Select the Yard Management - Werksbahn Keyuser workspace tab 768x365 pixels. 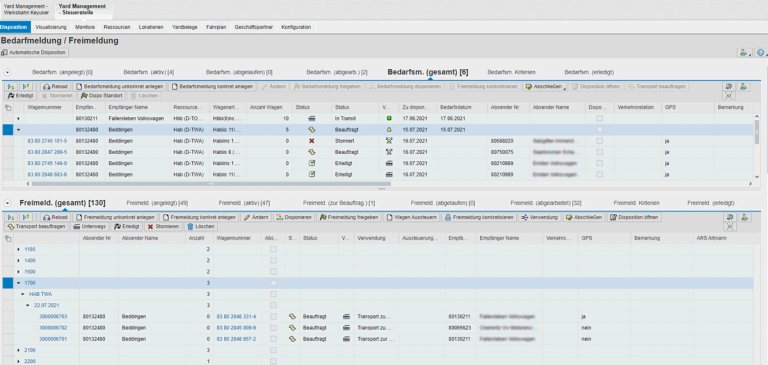pos(26,9)
